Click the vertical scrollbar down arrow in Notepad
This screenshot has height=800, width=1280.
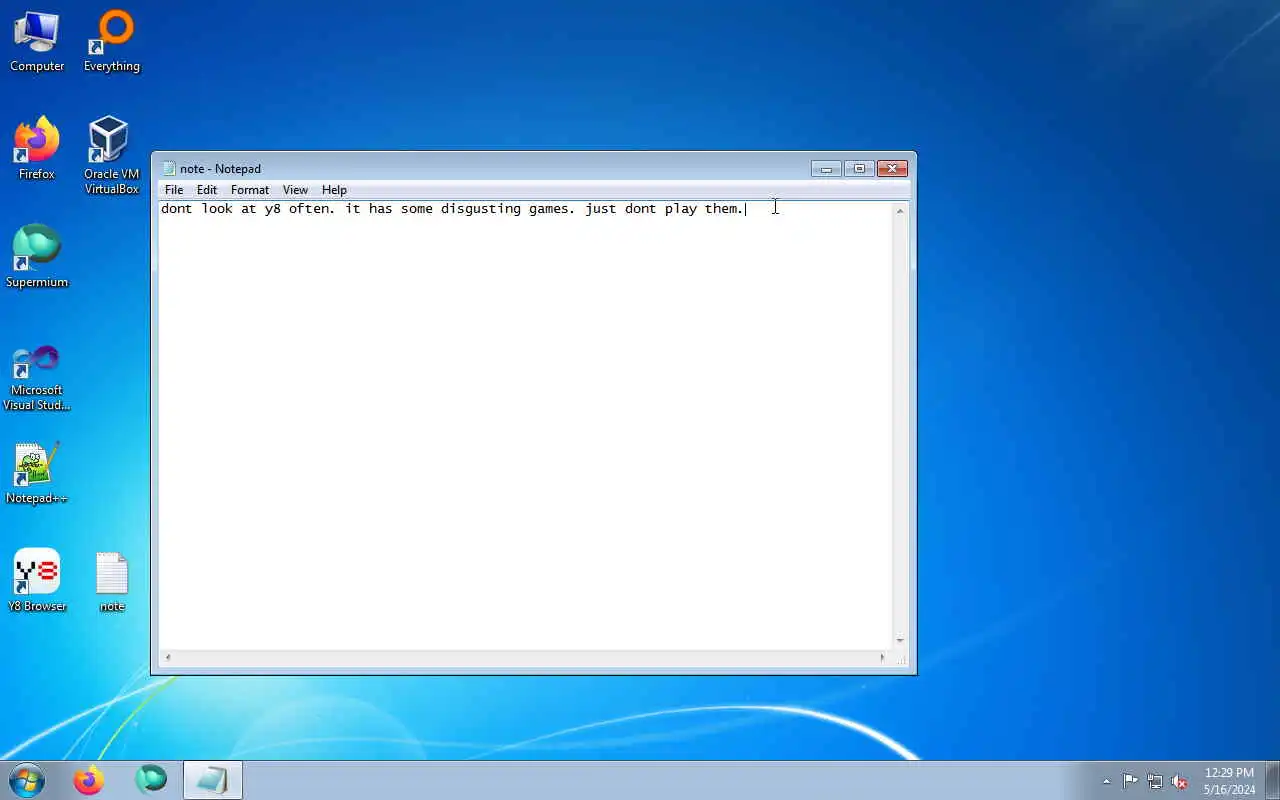click(900, 641)
